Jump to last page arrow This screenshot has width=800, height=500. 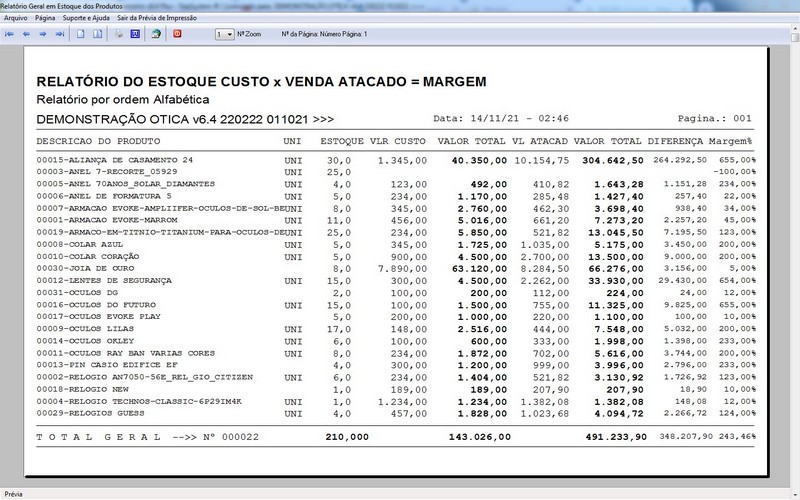click(60, 34)
